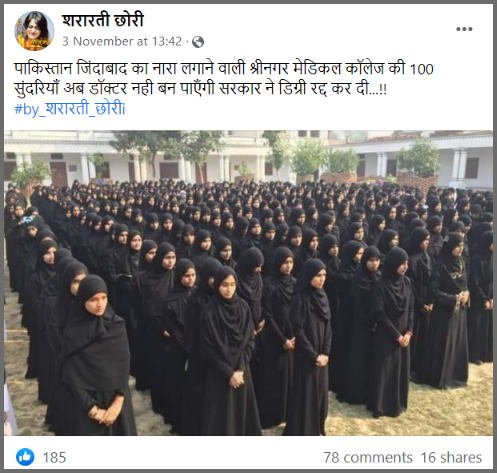Click the 13:42 time in the post header
497x473 pixels.
(167, 42)
